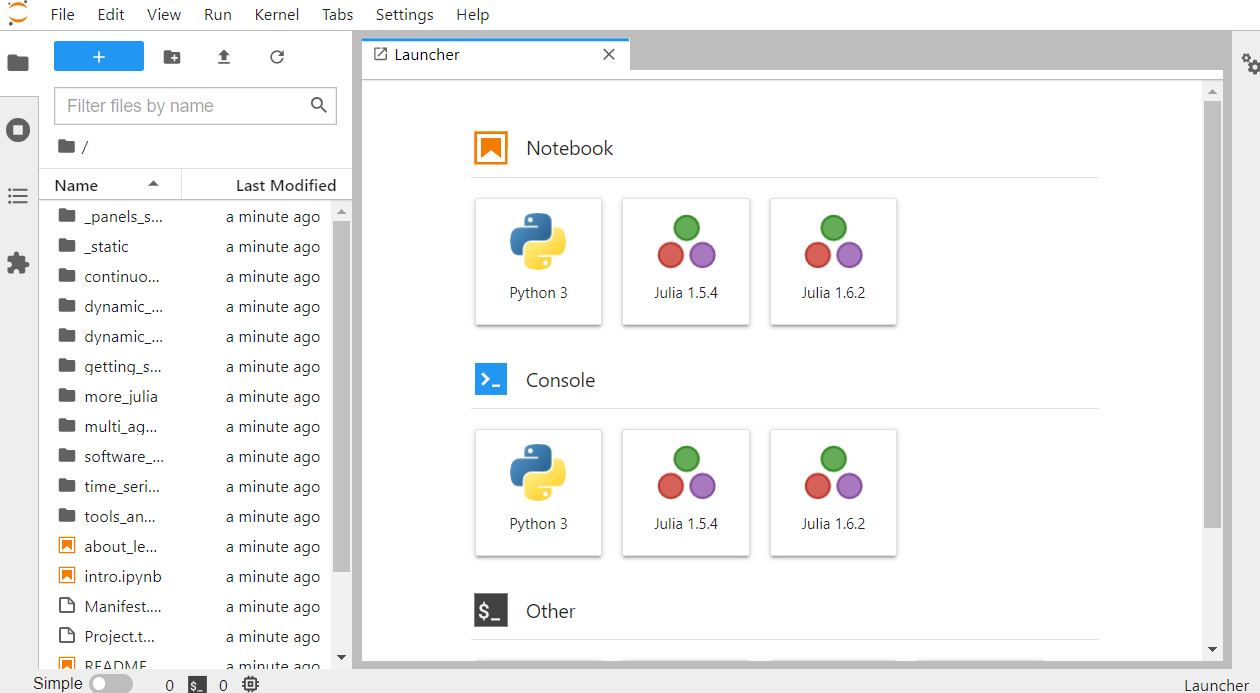Open the Running Terminals and Kernels sidebar

coord(18,130)
